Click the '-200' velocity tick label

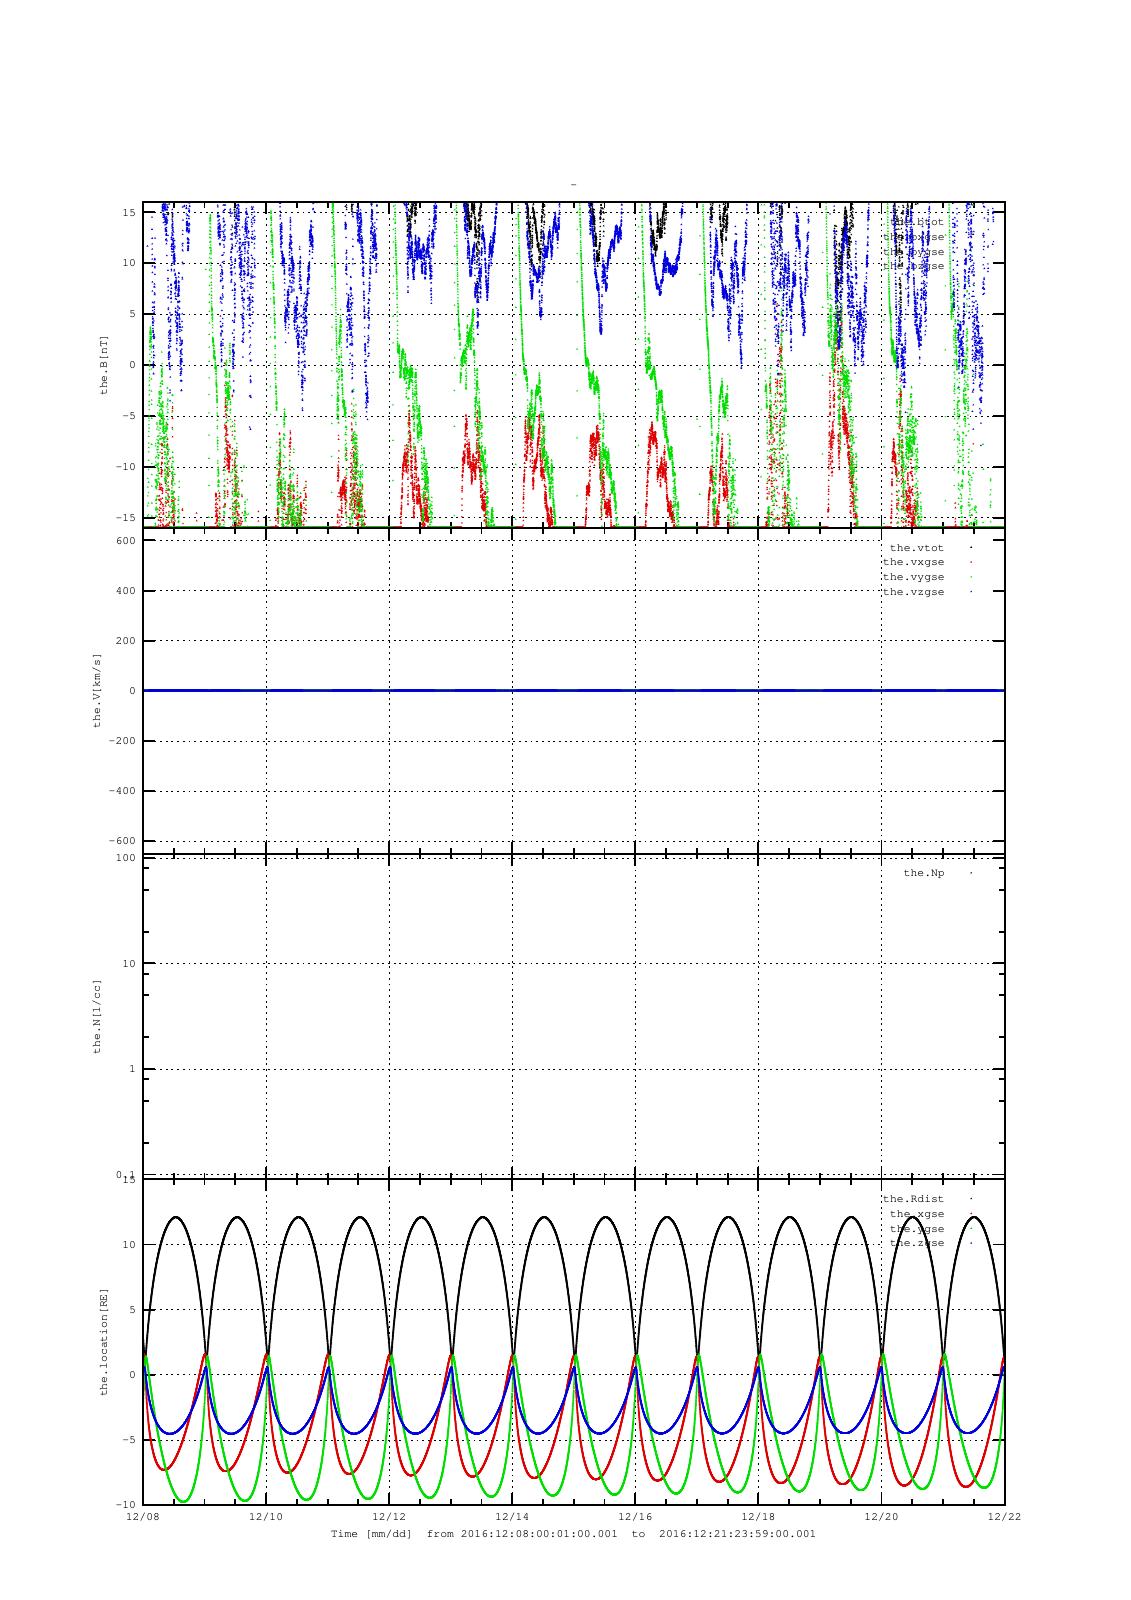(123, 741)
